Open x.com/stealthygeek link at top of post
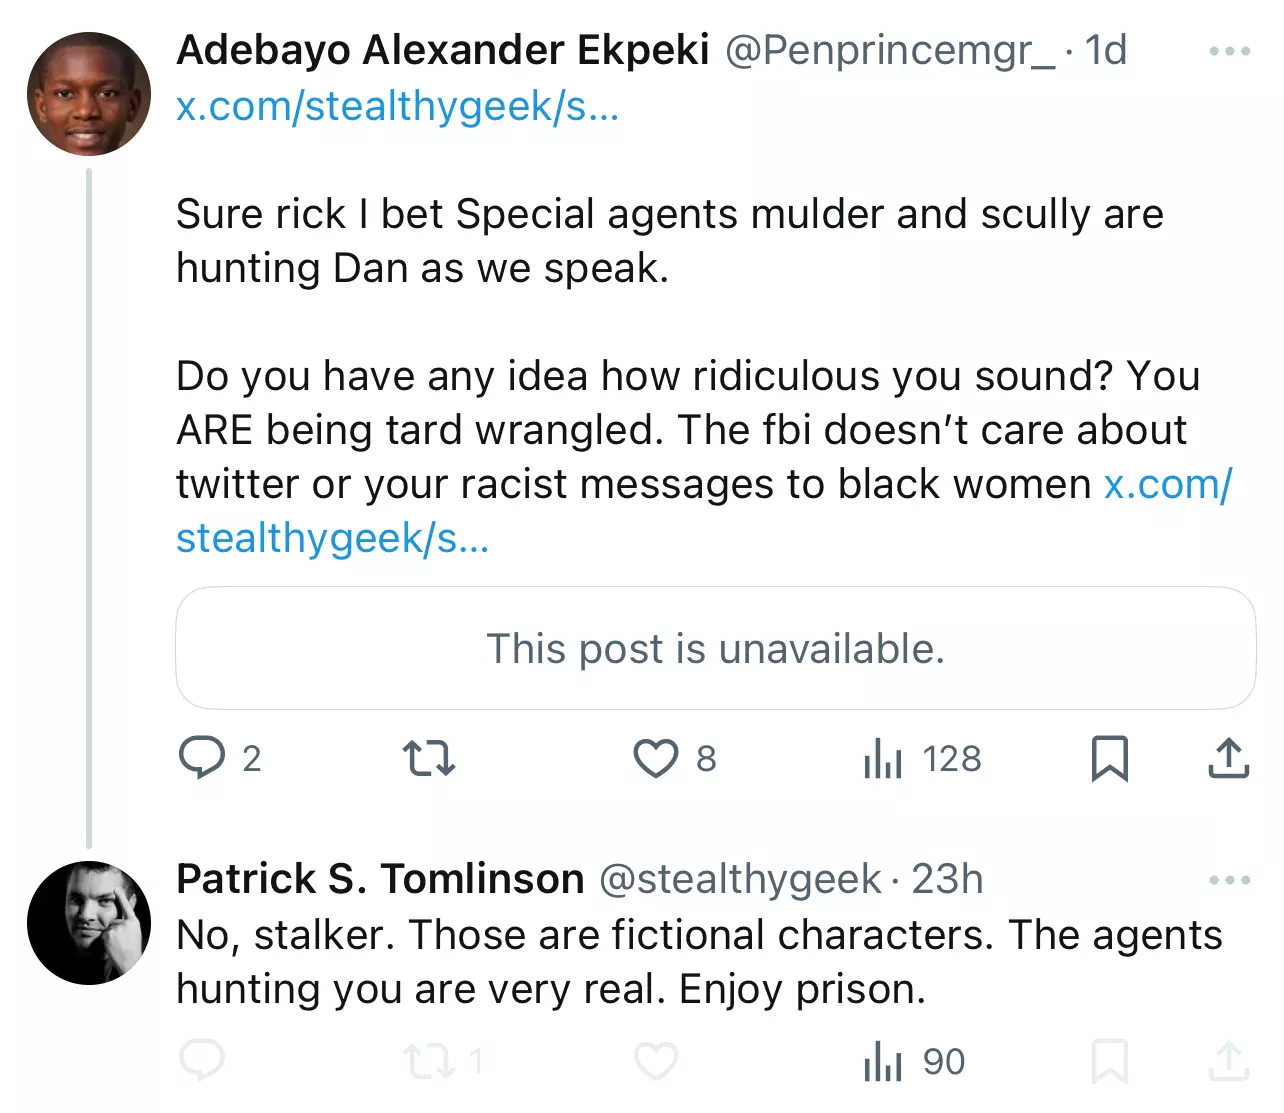Image resolution: width=1284 pixels, height=1113 pixels. tap(398, 106)
